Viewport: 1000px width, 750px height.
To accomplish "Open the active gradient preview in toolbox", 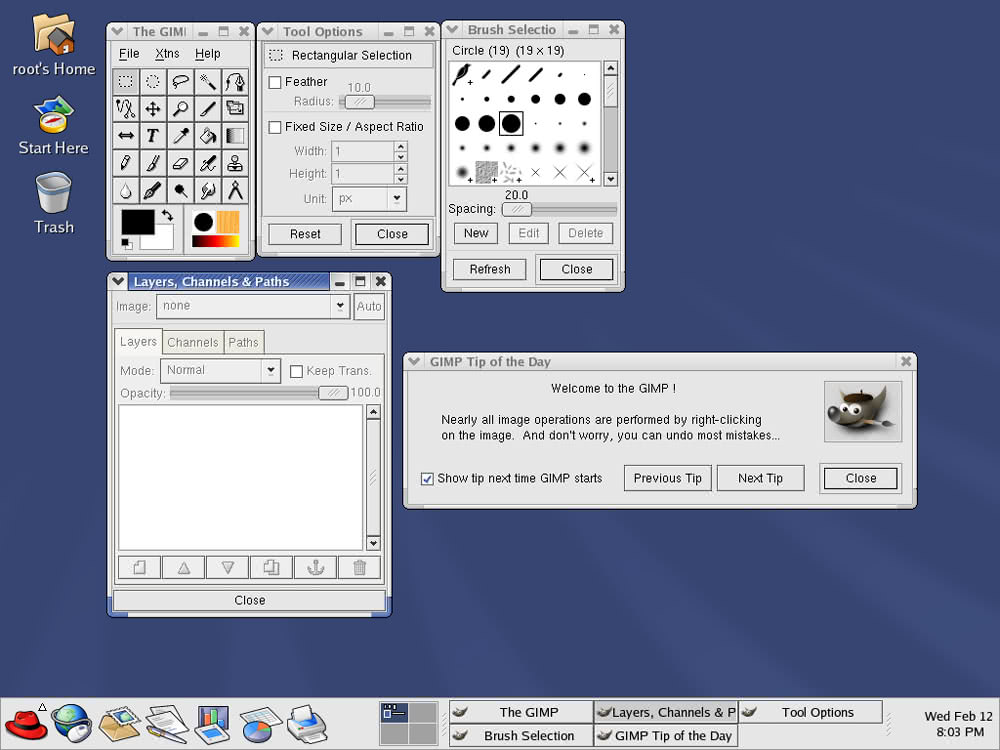I will point(216,241).
